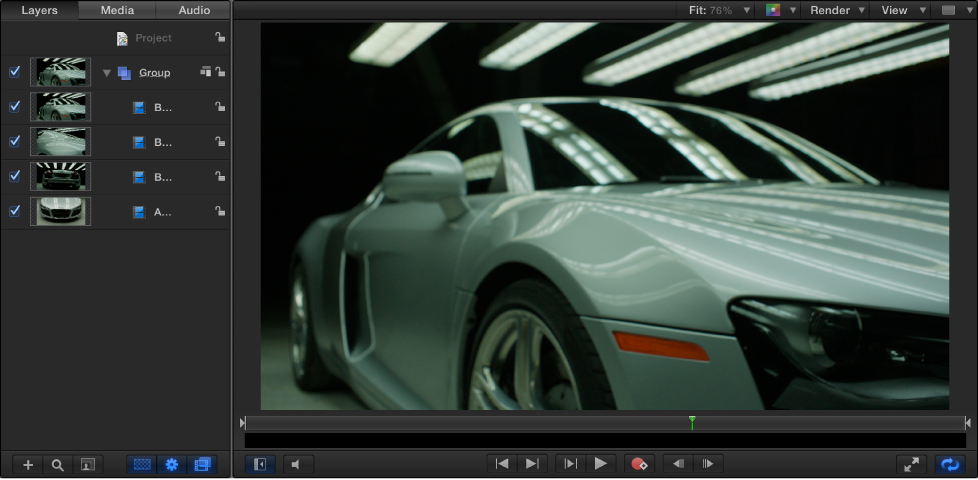Switch to the Media tab

point(117,10)
